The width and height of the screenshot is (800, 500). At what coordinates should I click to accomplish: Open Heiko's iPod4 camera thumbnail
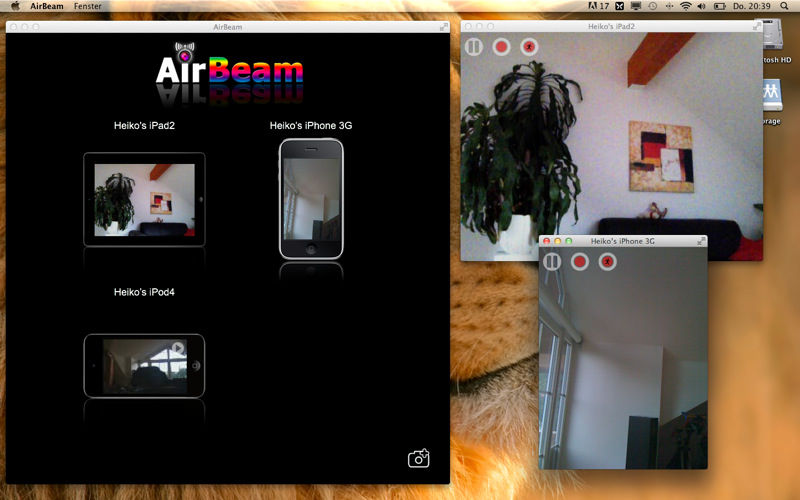point(144,366)
